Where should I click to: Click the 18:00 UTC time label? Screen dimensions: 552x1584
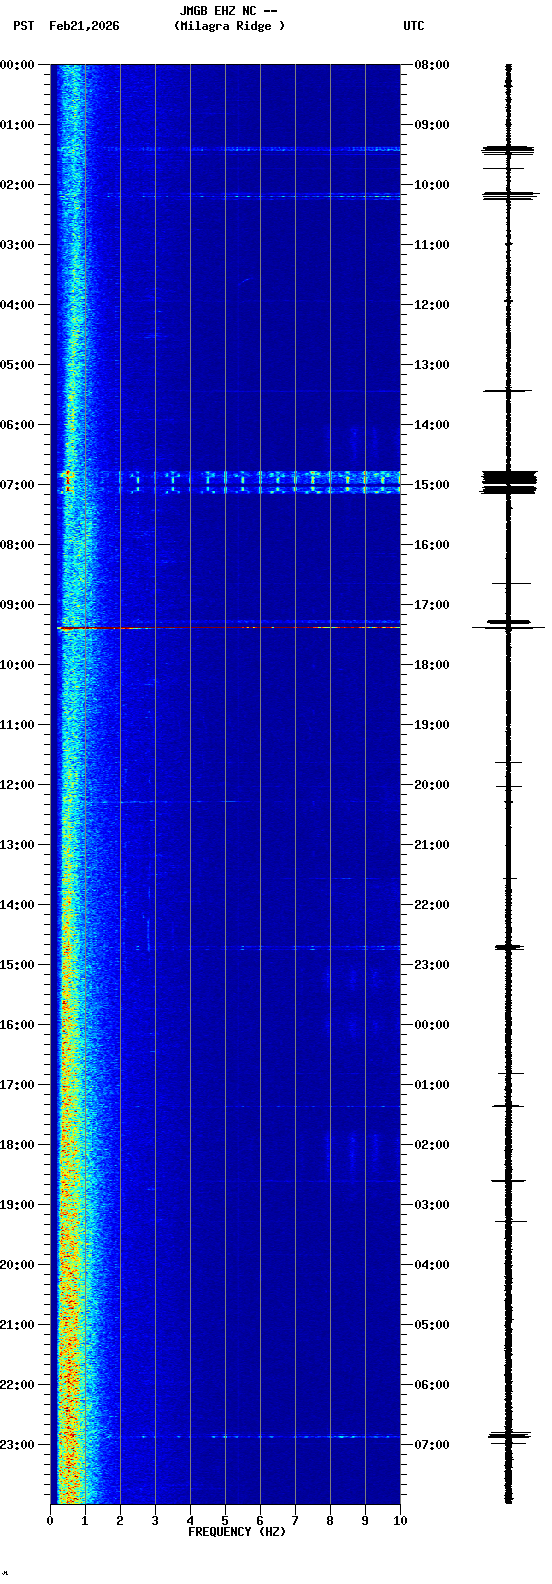(x=432, y=665)
